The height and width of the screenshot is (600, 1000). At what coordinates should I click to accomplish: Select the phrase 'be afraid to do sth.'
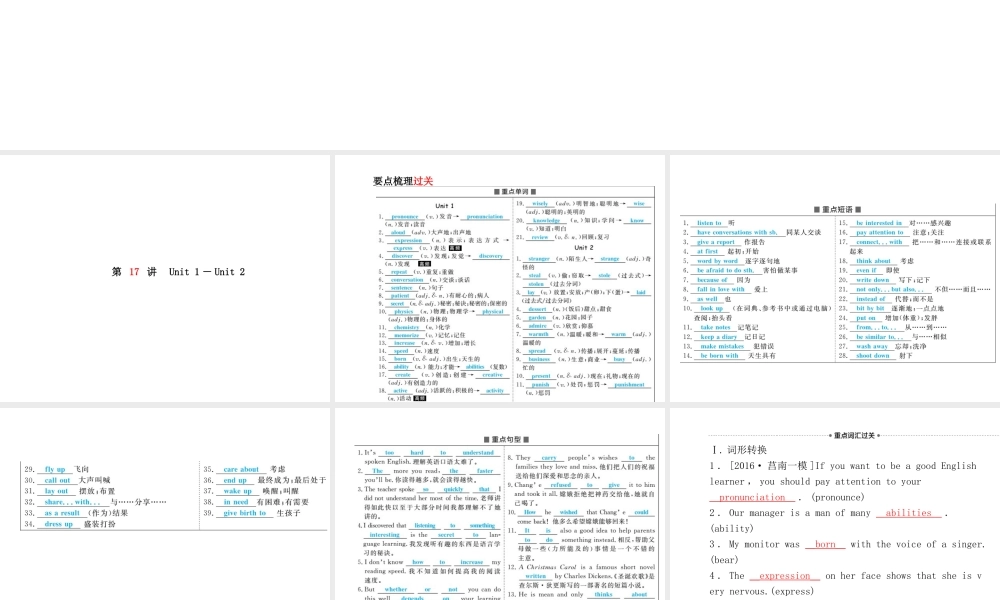click(x=726, y=270)
